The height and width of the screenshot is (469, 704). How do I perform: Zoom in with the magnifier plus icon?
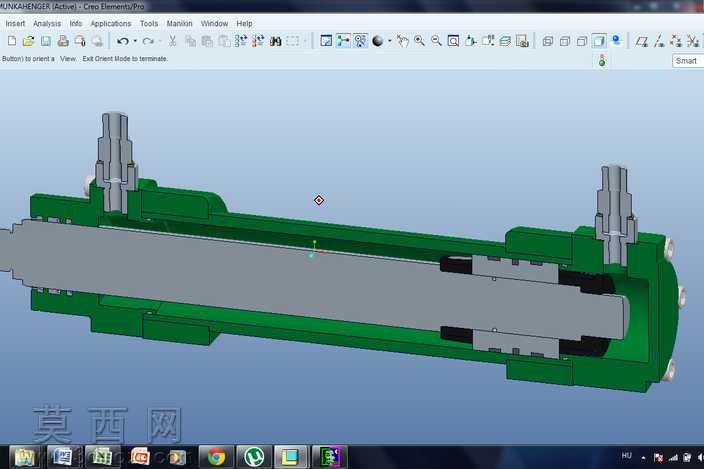[419, 41]
